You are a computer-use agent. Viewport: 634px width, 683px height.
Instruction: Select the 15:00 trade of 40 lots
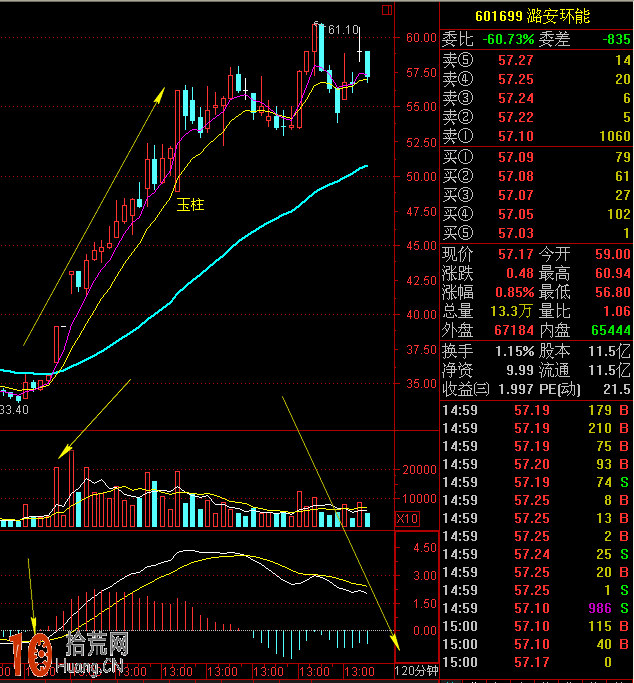click(536, 644)
